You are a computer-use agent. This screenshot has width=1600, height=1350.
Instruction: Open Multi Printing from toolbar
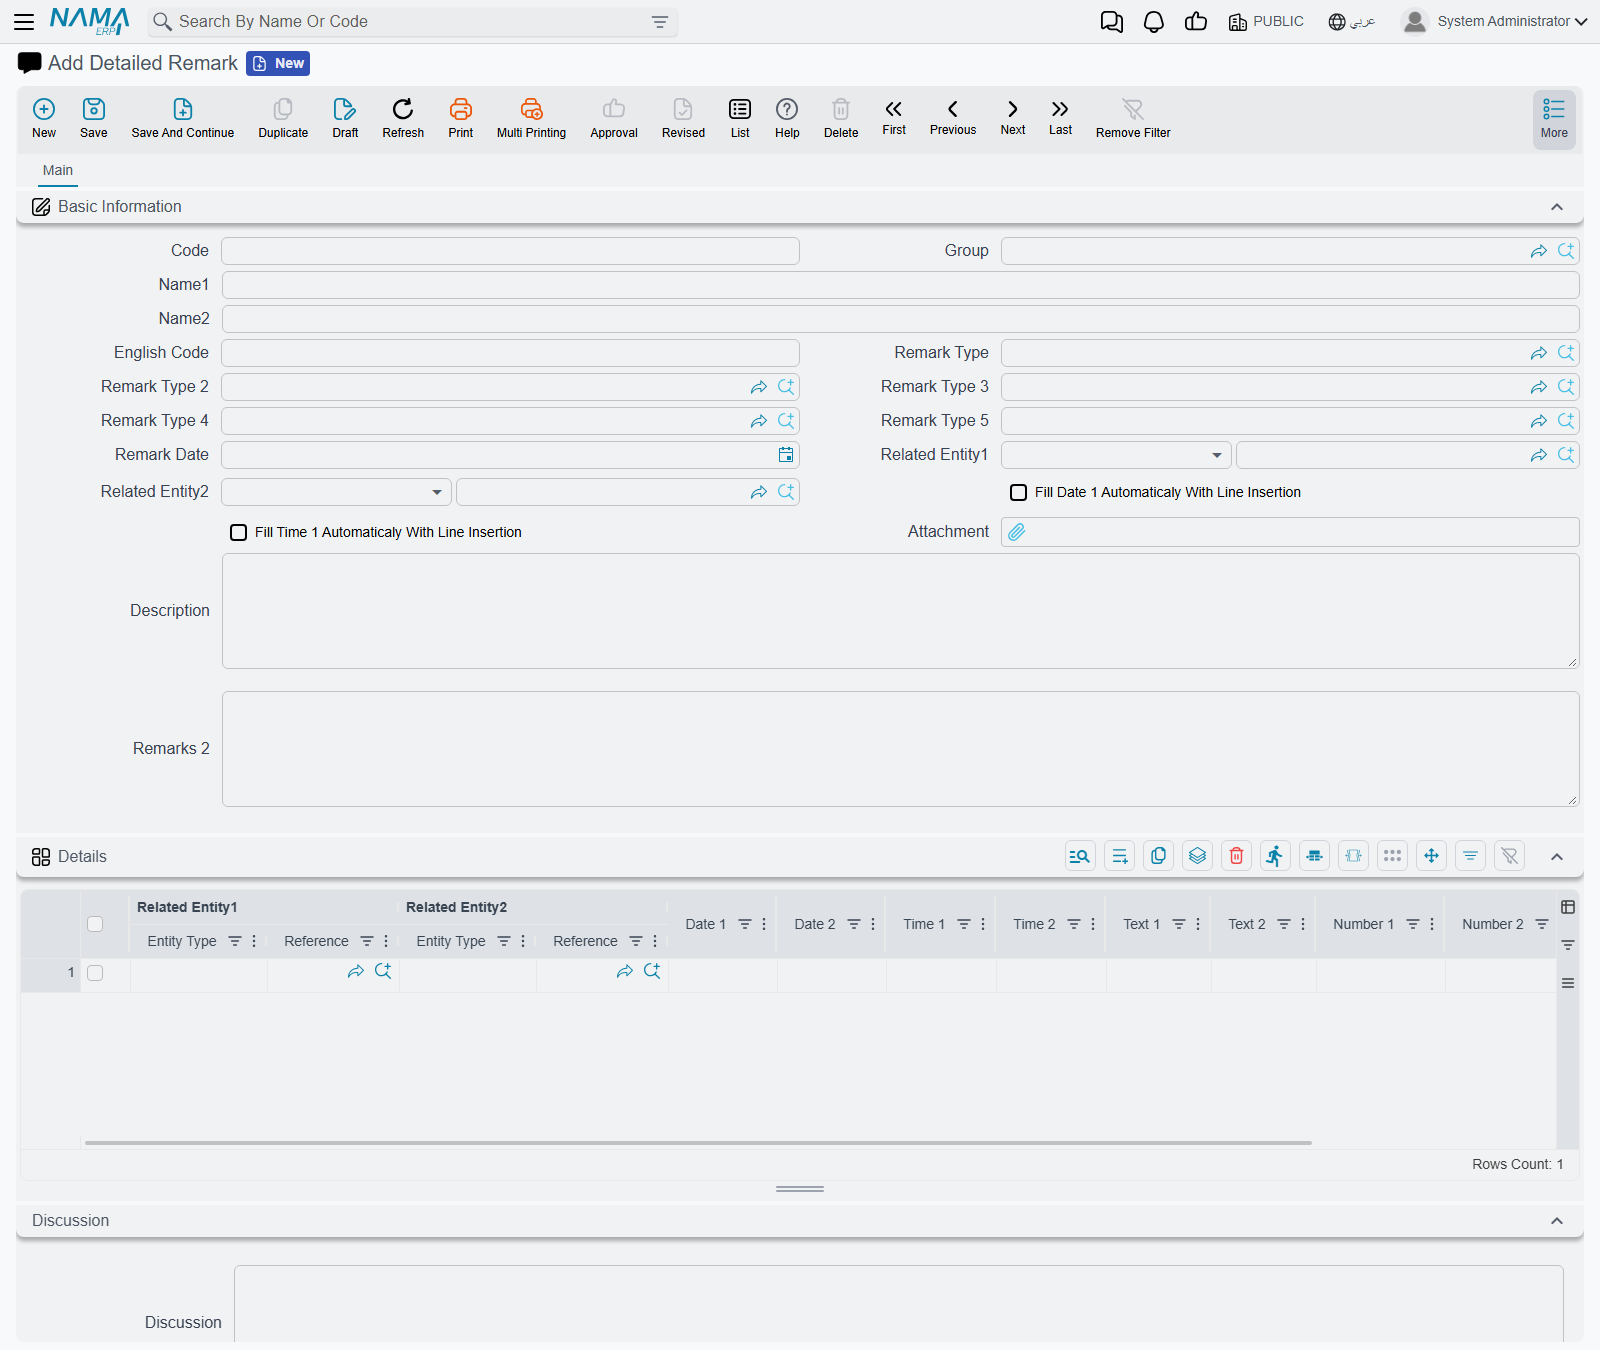click(x=531, y=117)
